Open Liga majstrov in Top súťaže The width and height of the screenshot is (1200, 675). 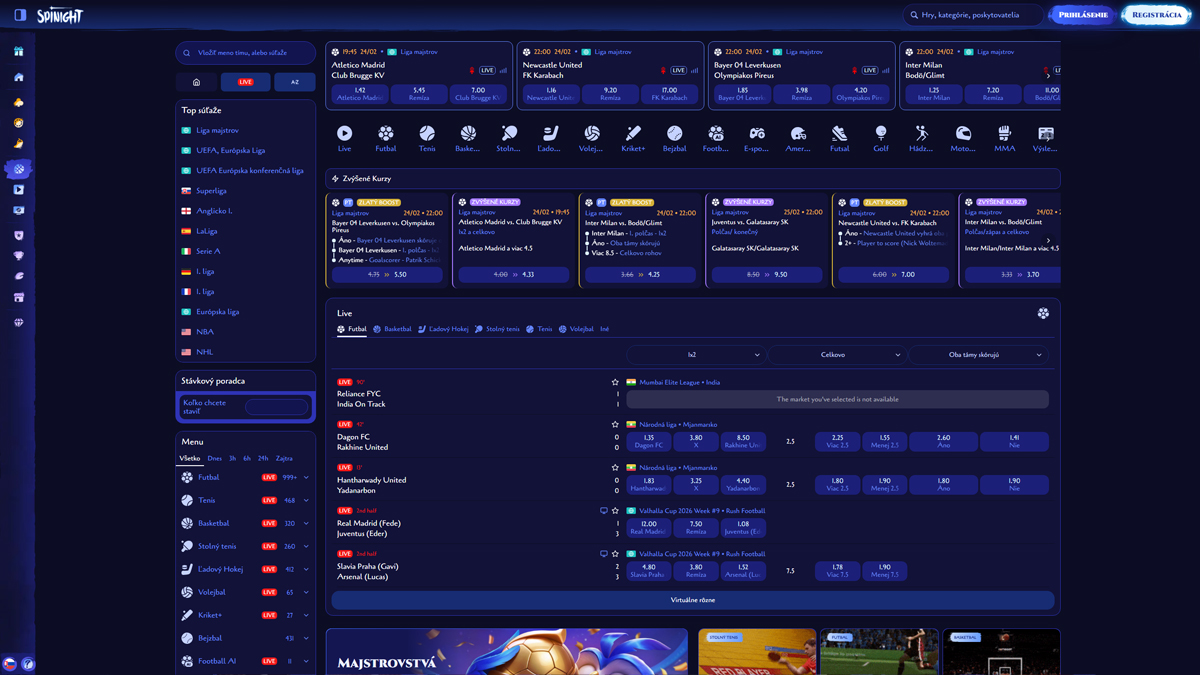point(217,130)
